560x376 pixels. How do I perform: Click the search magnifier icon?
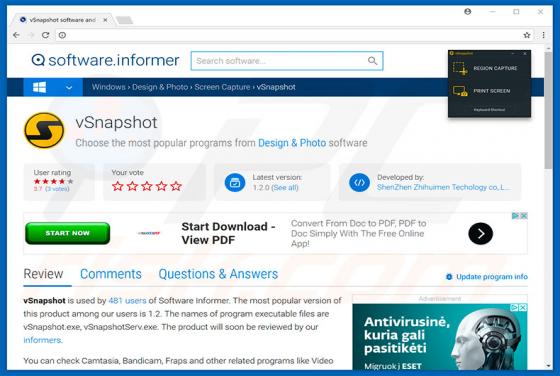pos(372,61)
